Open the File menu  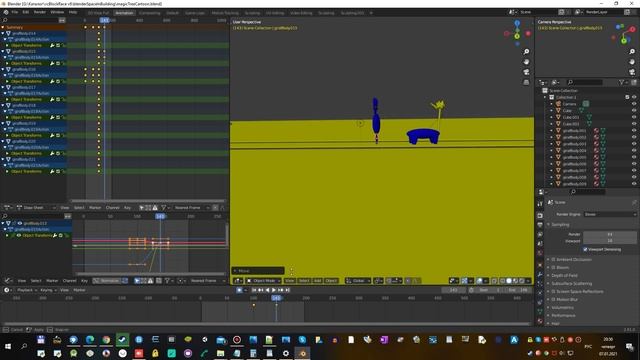pos(15,12)
